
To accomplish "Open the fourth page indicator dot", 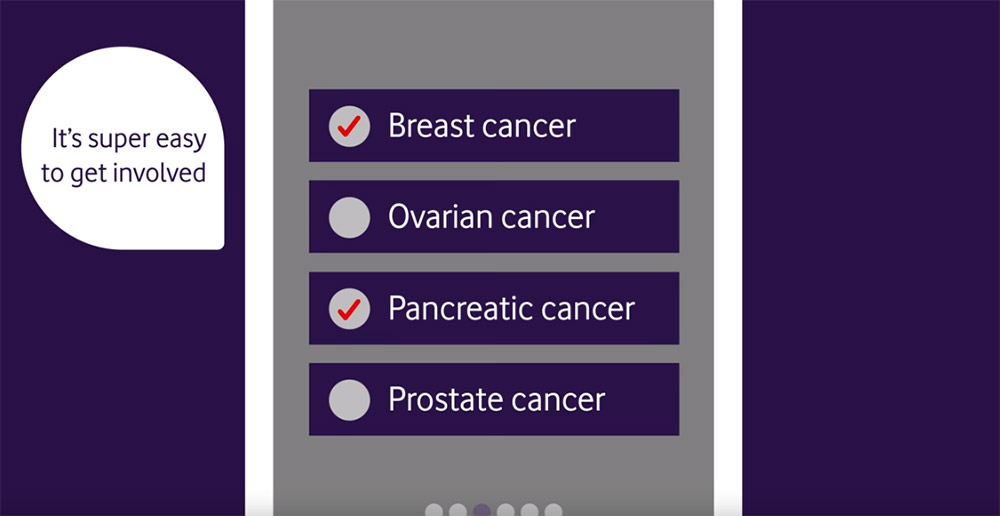I will tap(506, 511).
